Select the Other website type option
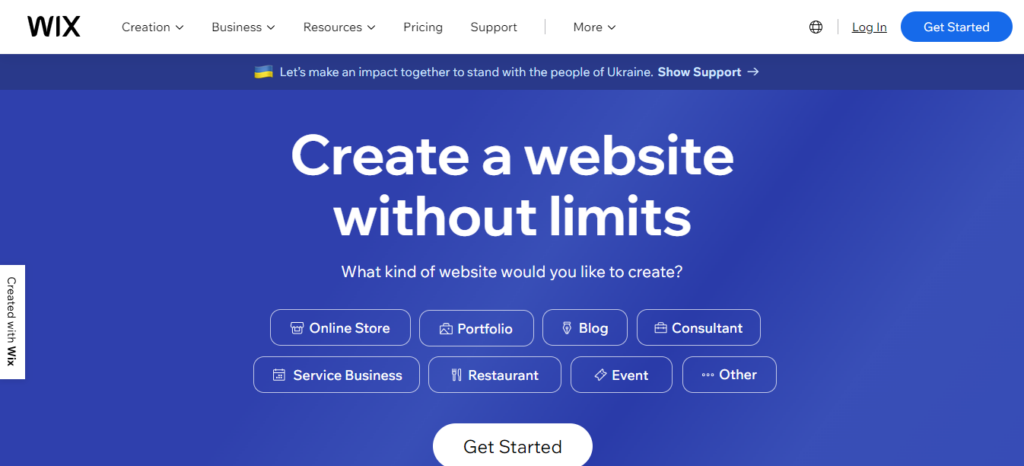The height and width of the screenshot is (466, 1024). [x=729, y=375]
